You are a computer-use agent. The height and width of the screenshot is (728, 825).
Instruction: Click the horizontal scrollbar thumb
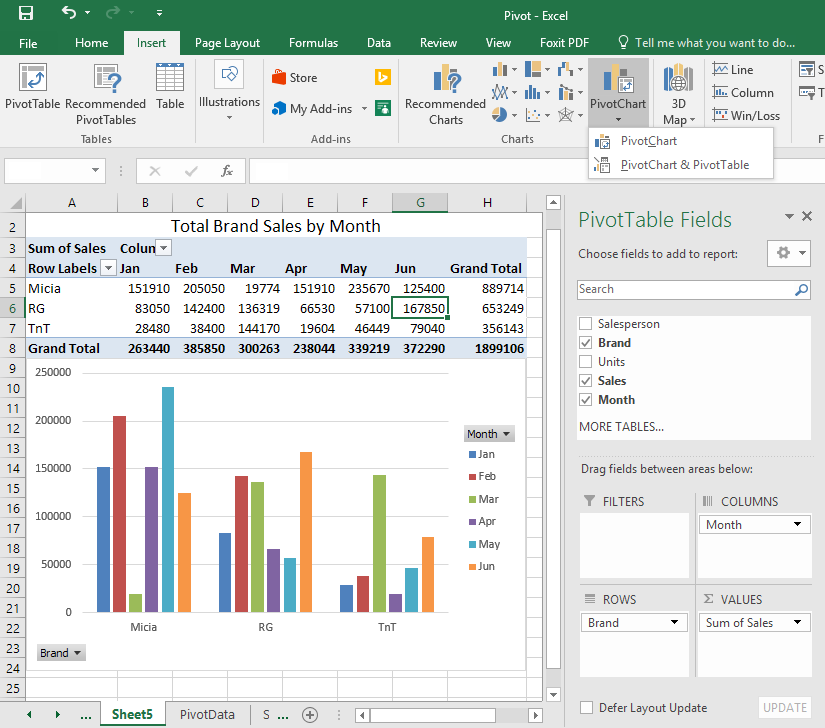(x=432, y=715)
